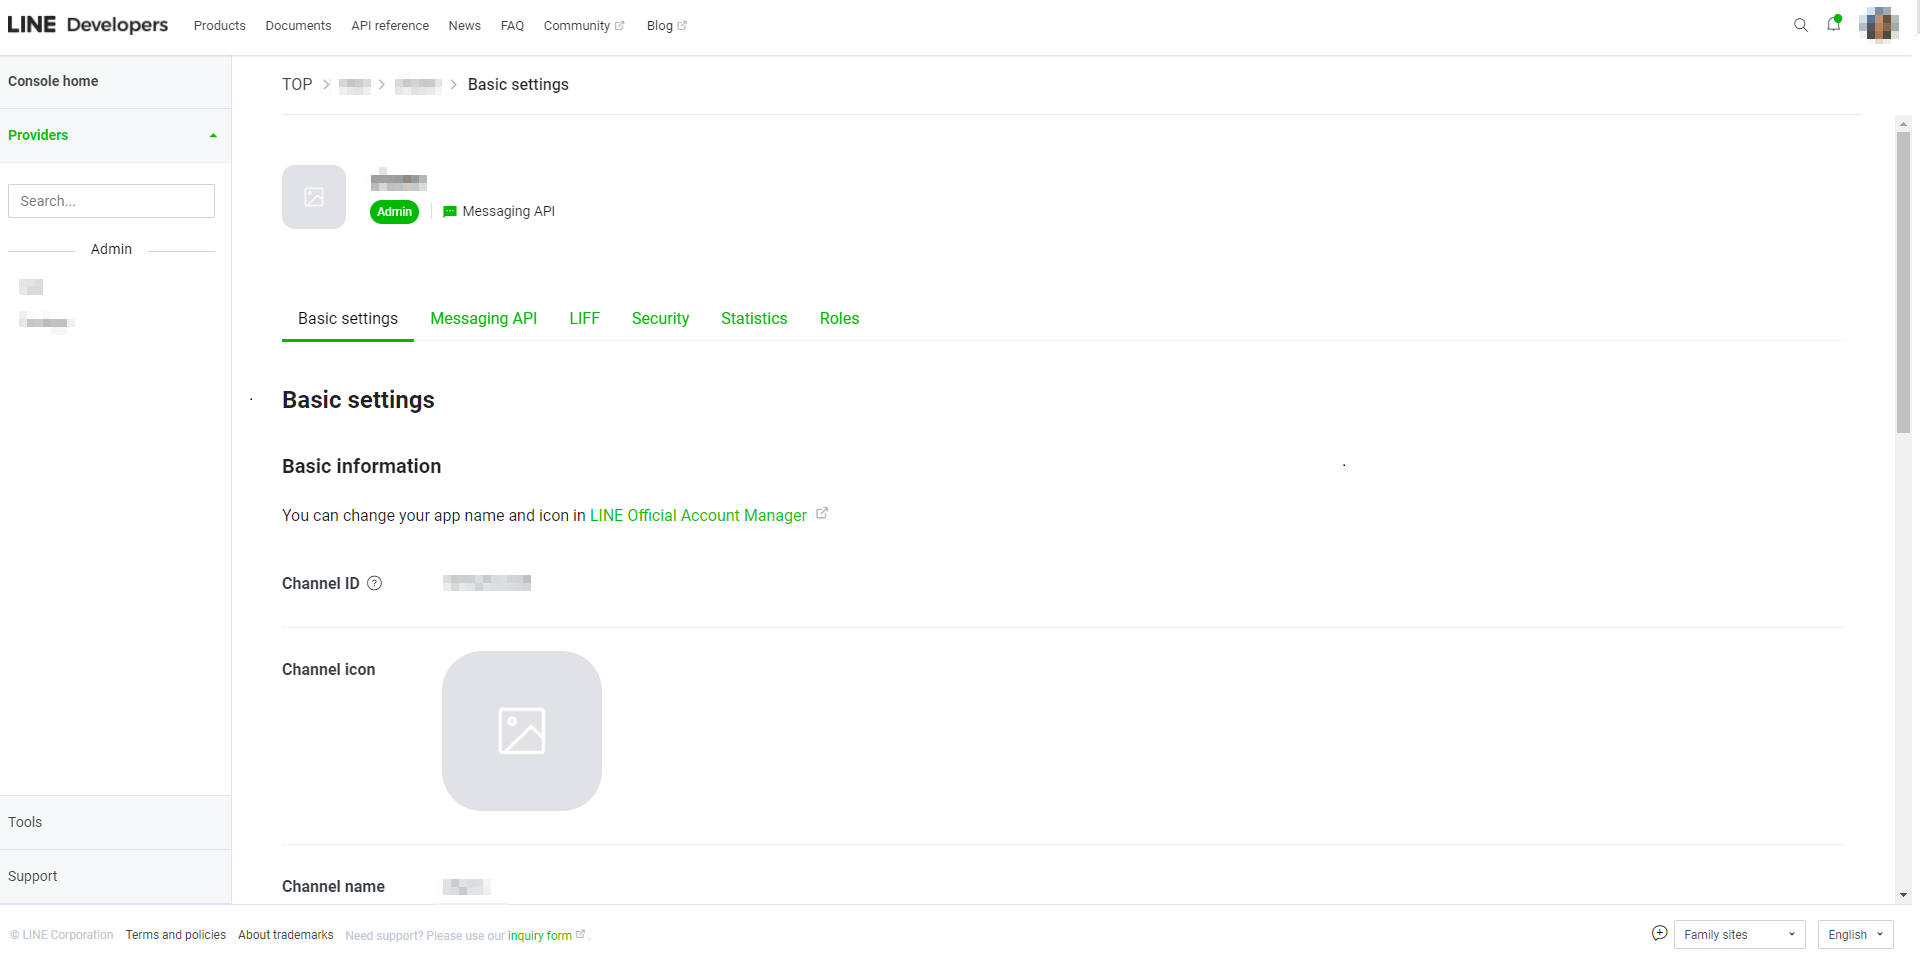Click the Messaging API chat bubble badge icon
The height and width of the screenshot is (964, 1920).
pyautogui.click(x=449, y=211)
